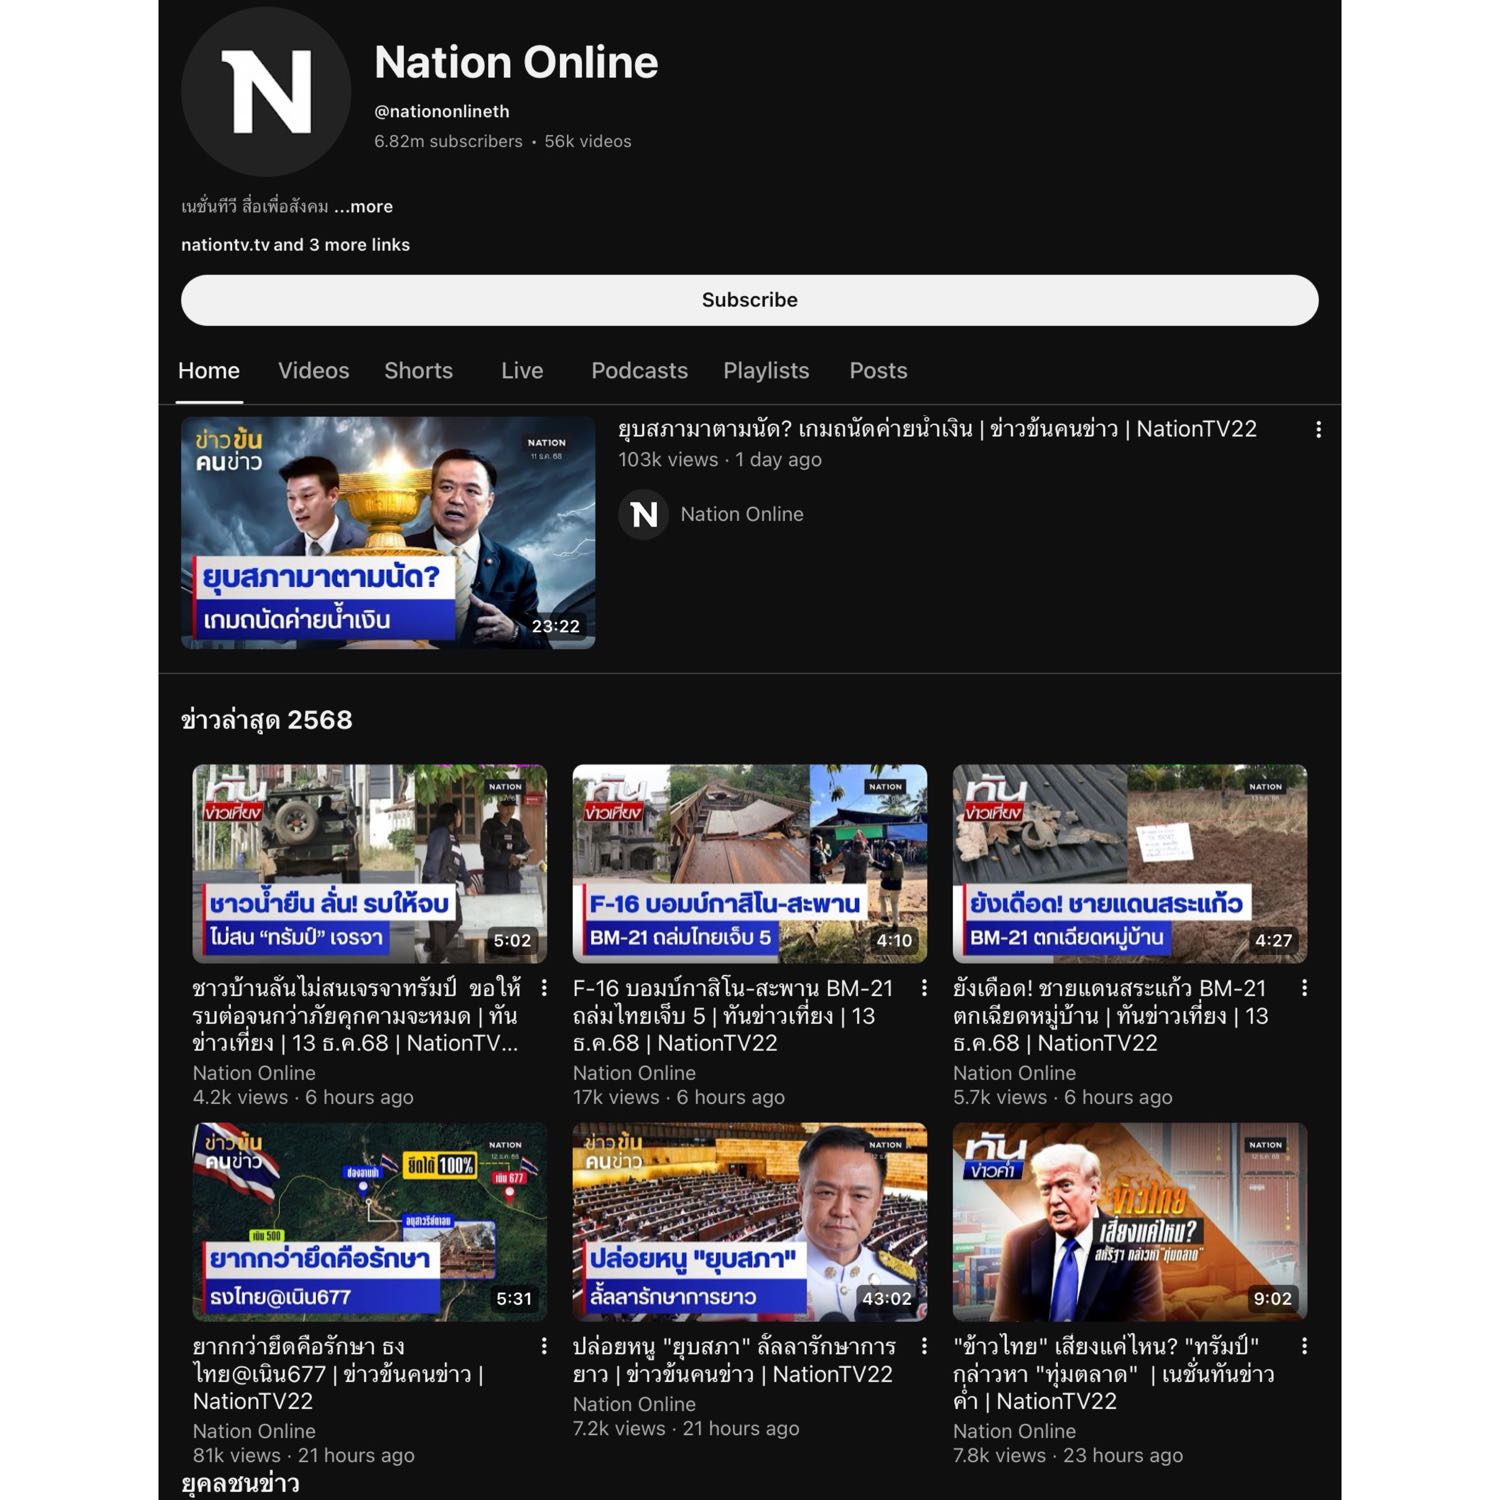
Task: Click 7.2k views · 21 hours ago text
Action: click(x=686, y=1428)
